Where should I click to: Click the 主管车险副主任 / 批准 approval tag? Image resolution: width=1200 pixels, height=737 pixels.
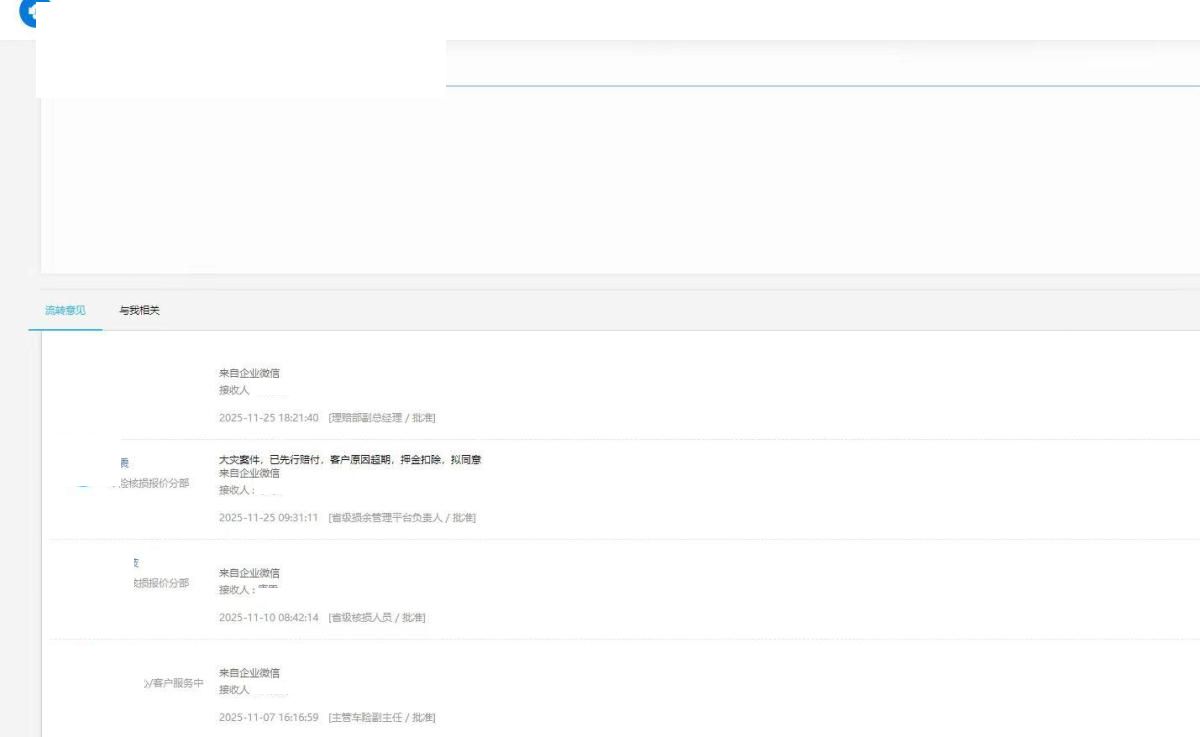(x=381, y=717)
